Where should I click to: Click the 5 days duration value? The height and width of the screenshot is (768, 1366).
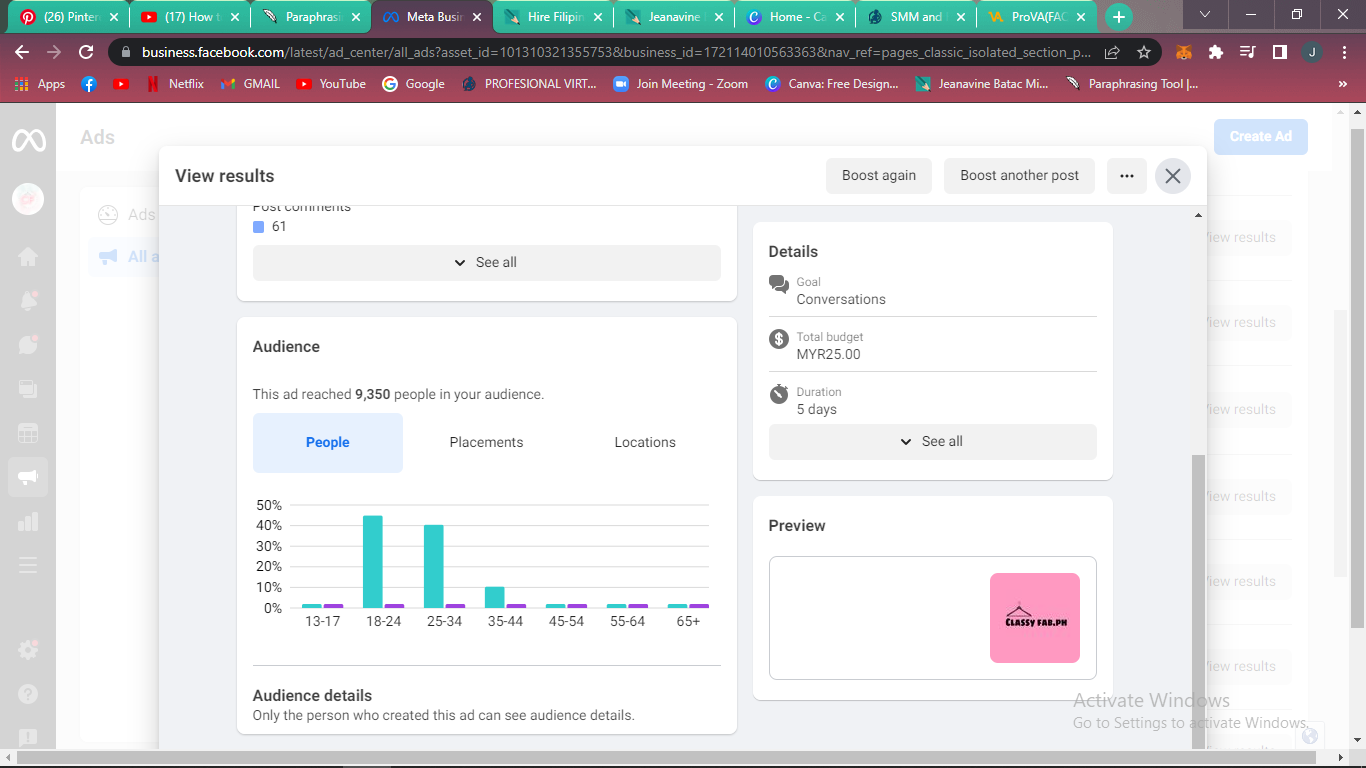click(817, 409)
